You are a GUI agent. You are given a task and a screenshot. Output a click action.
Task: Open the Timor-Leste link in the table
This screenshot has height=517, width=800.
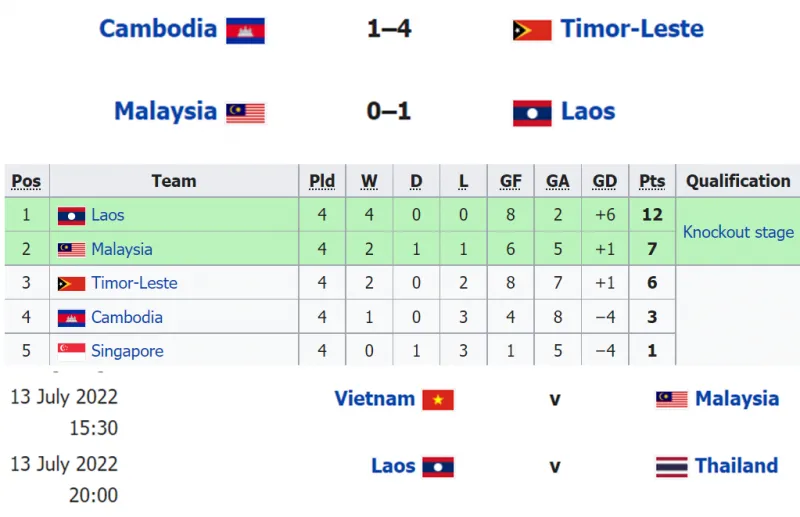(x=134, y=283)
